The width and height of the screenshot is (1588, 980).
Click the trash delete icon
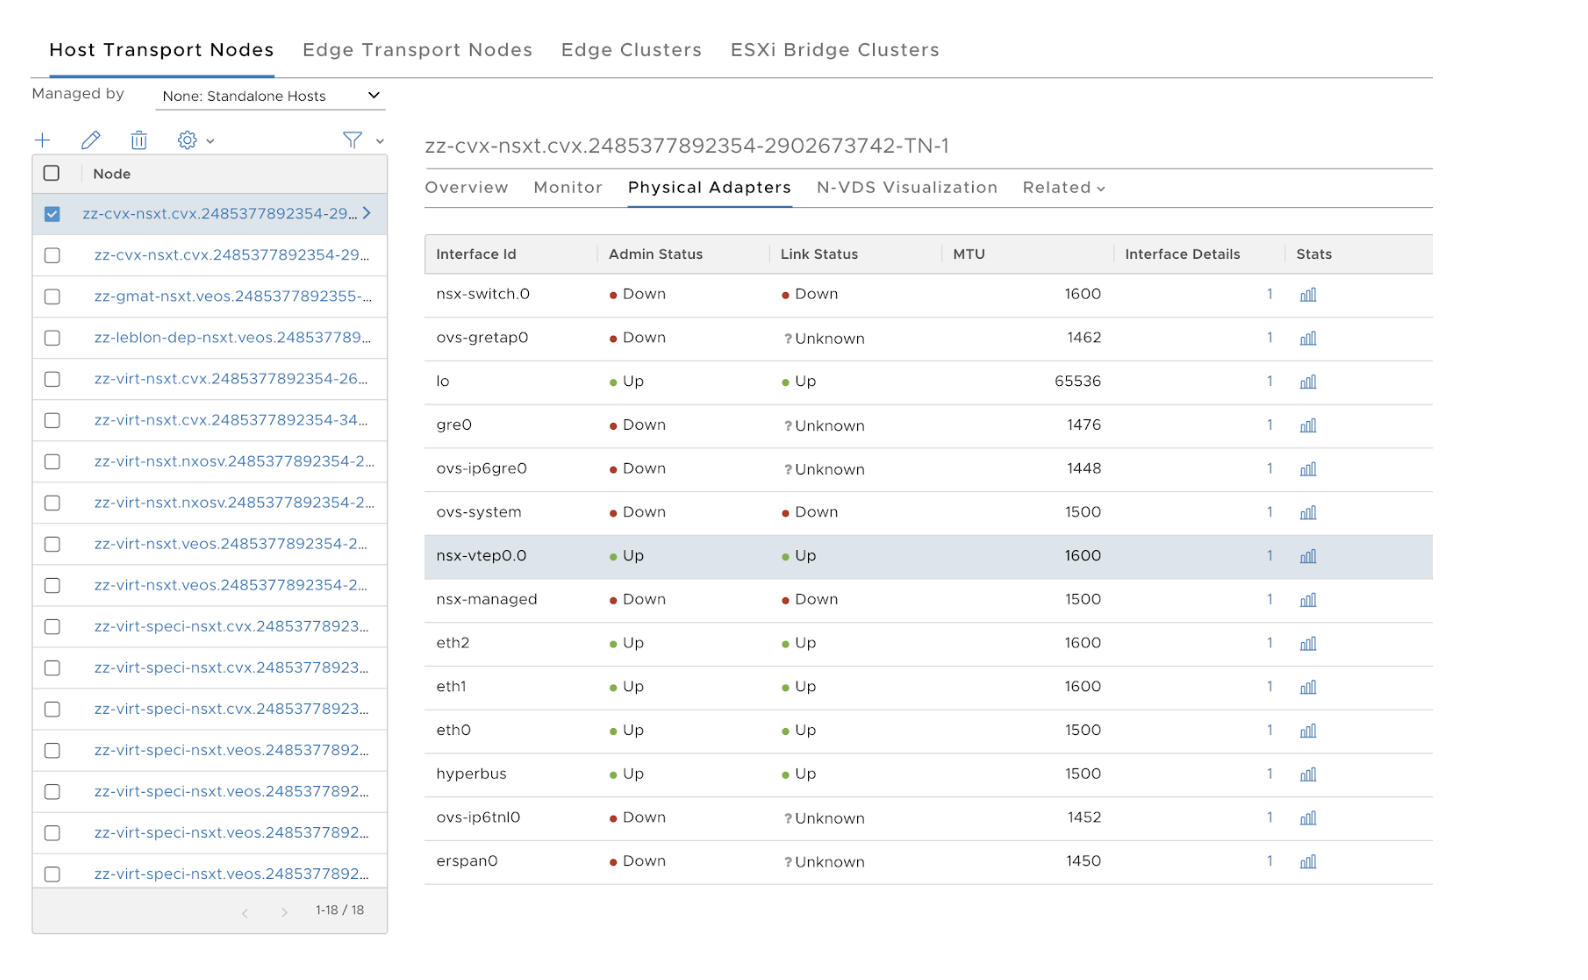click(139, 140)
